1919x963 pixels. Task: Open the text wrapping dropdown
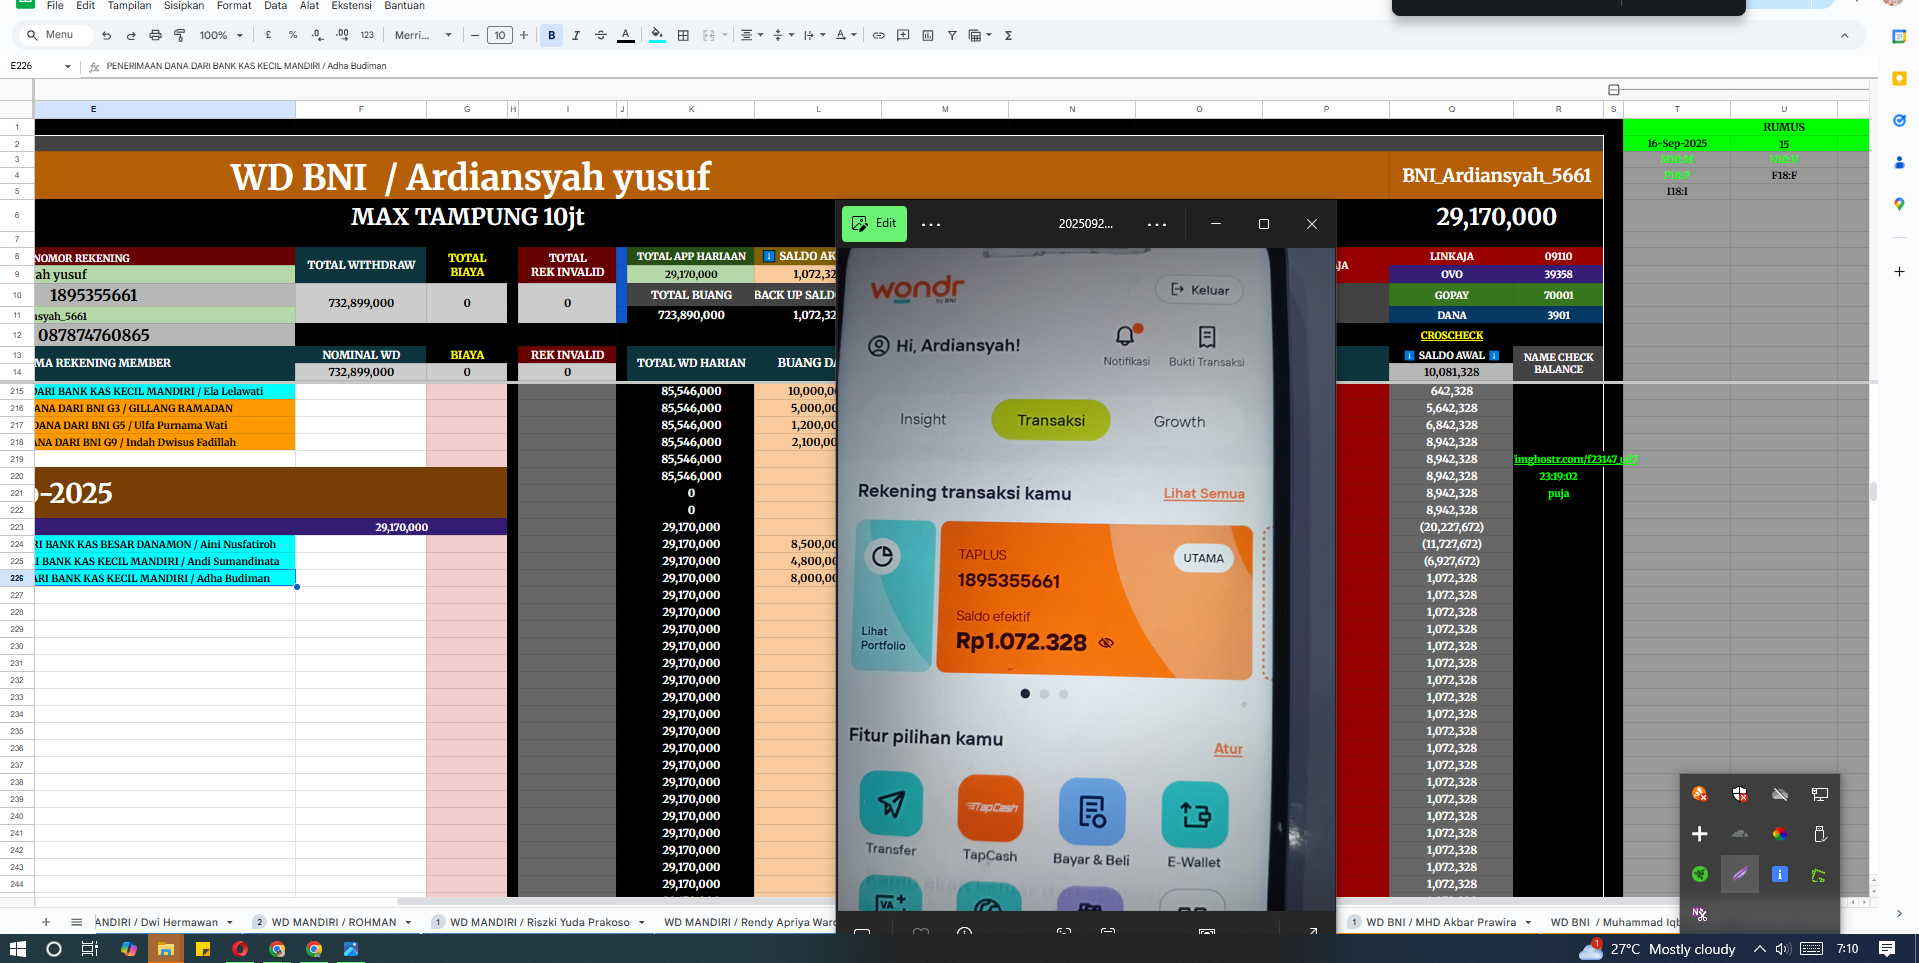coord(814,35)
